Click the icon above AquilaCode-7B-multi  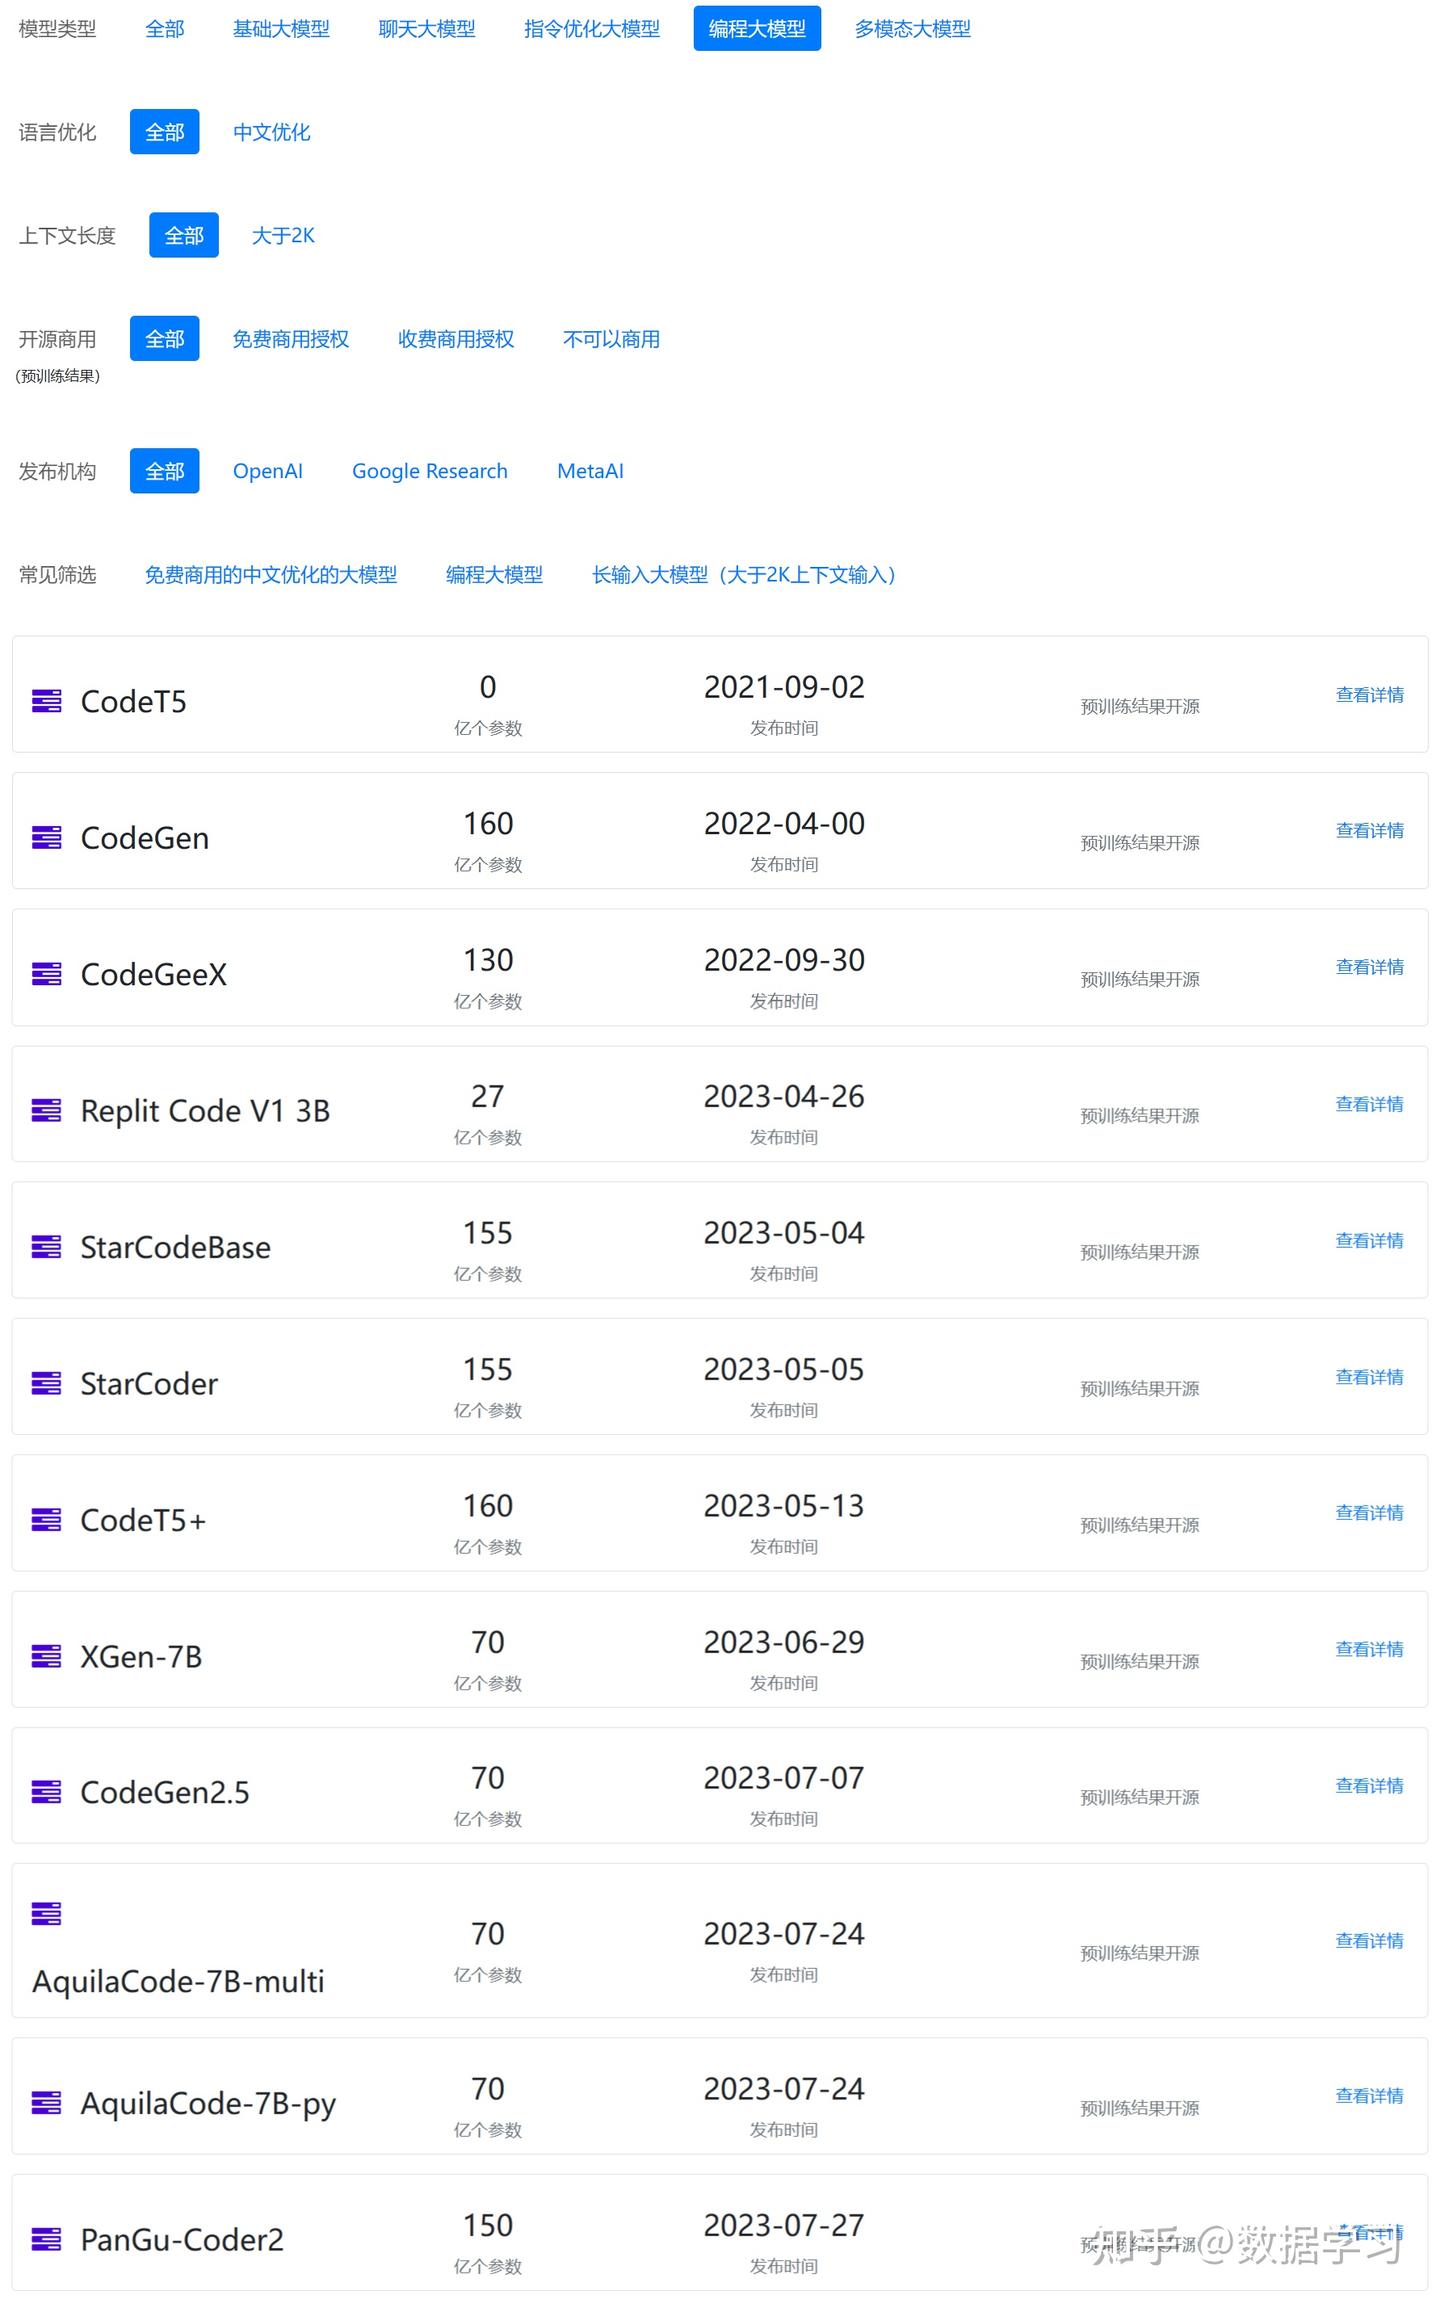pos(47,1913)
